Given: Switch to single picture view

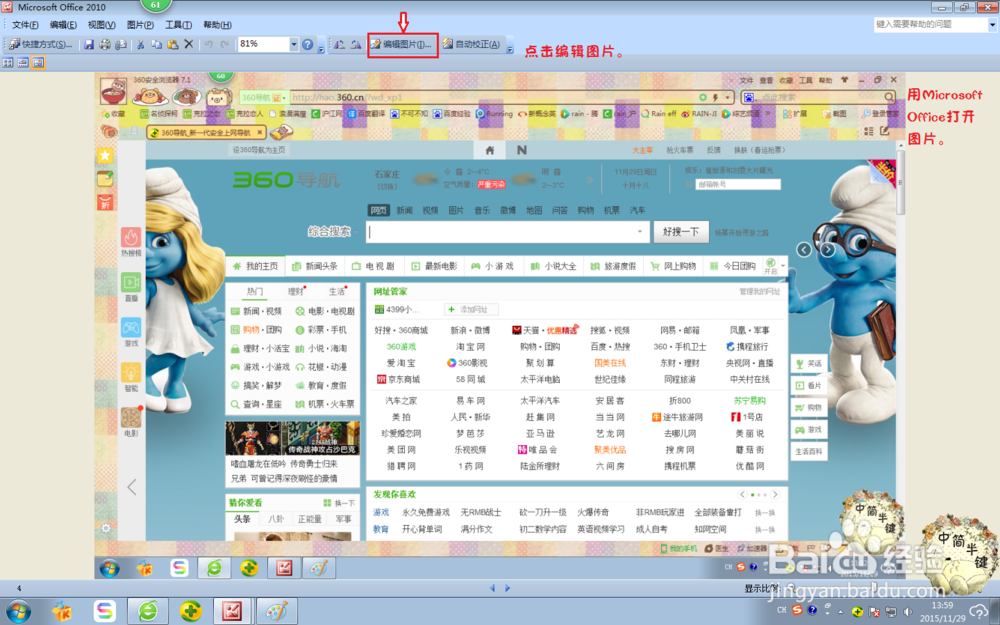Looking at the screenshot, I should click(38, 62).
